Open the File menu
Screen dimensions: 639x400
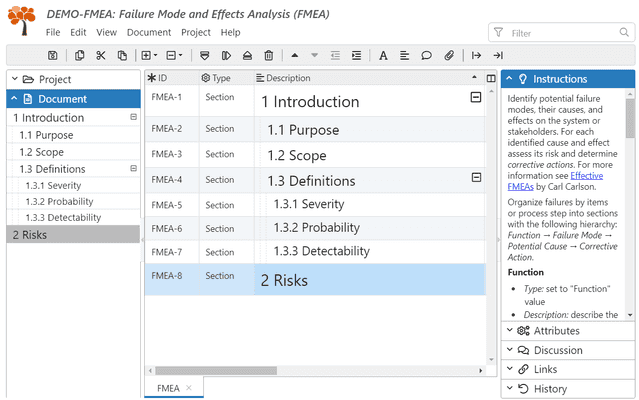[x=53, y=32]
